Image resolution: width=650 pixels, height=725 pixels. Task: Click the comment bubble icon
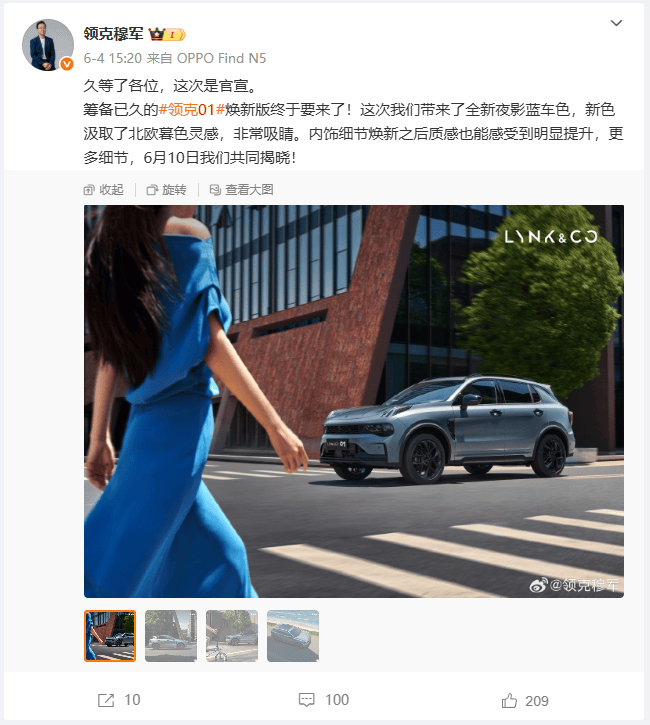point(307,700)
